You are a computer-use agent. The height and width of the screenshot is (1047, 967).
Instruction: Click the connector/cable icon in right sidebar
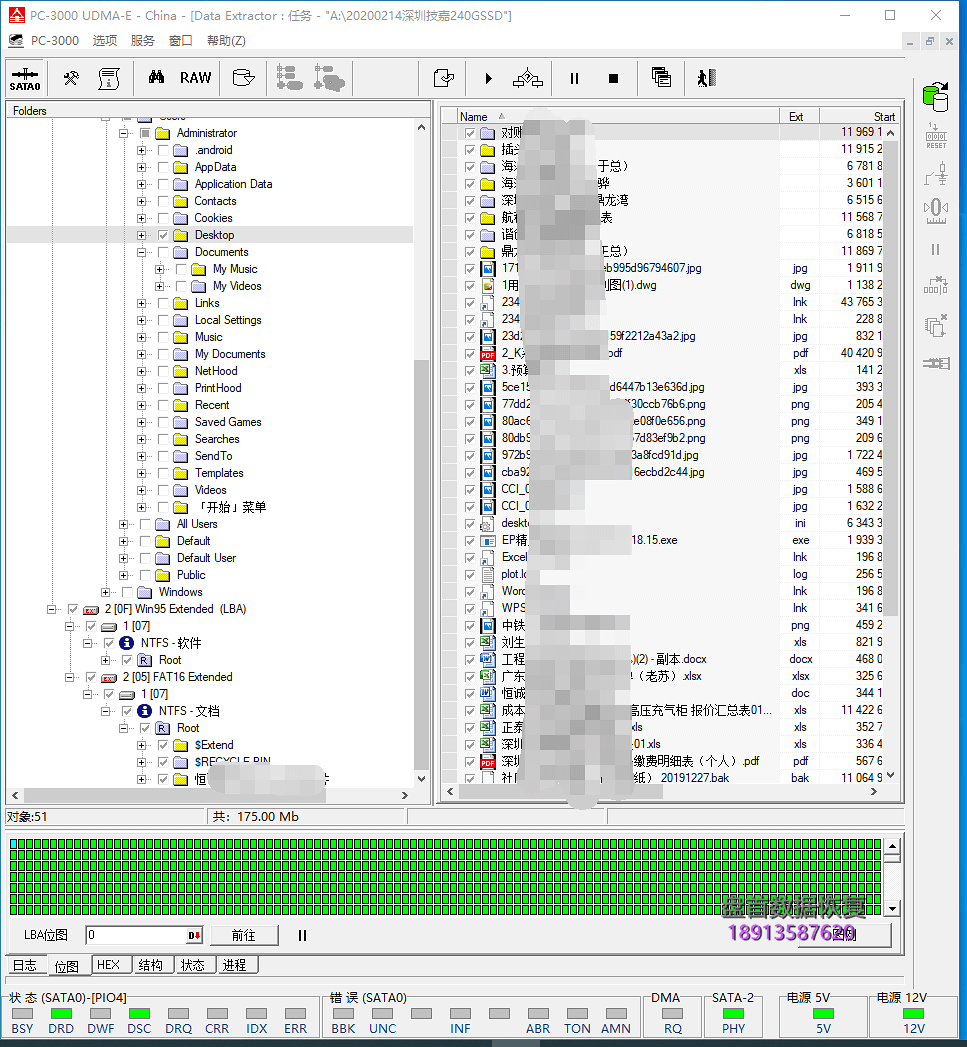coord(936,363)
